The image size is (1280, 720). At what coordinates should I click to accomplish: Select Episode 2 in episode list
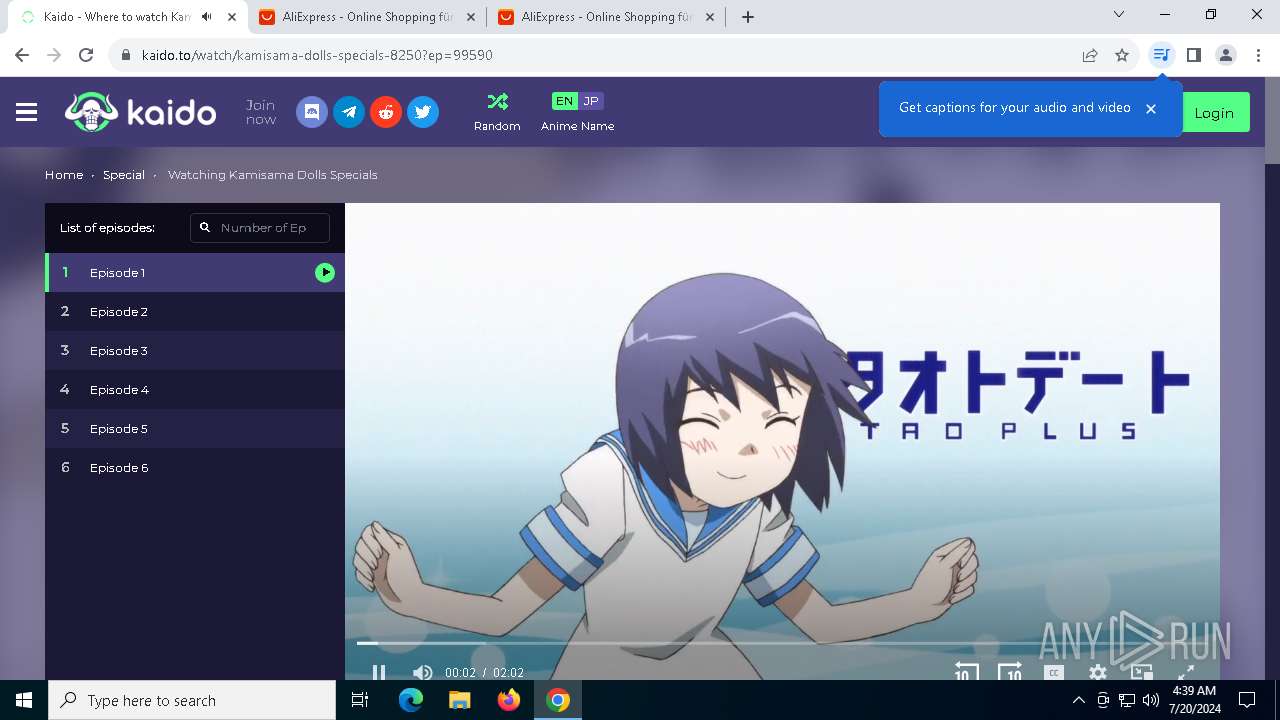(x=195, y=311)
